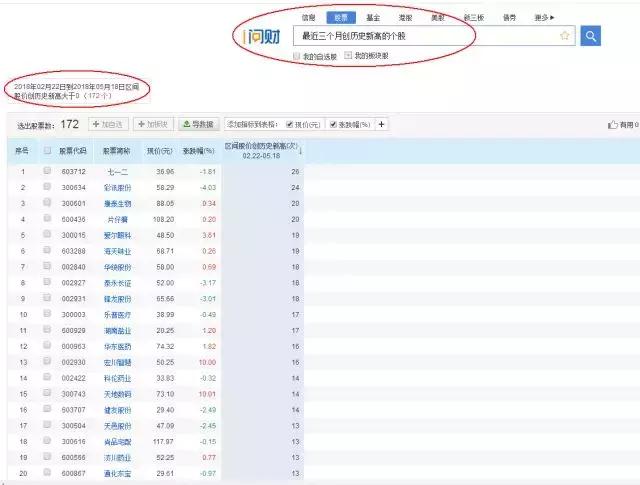
Task: Click the 加自选 button
Action: 108,124
